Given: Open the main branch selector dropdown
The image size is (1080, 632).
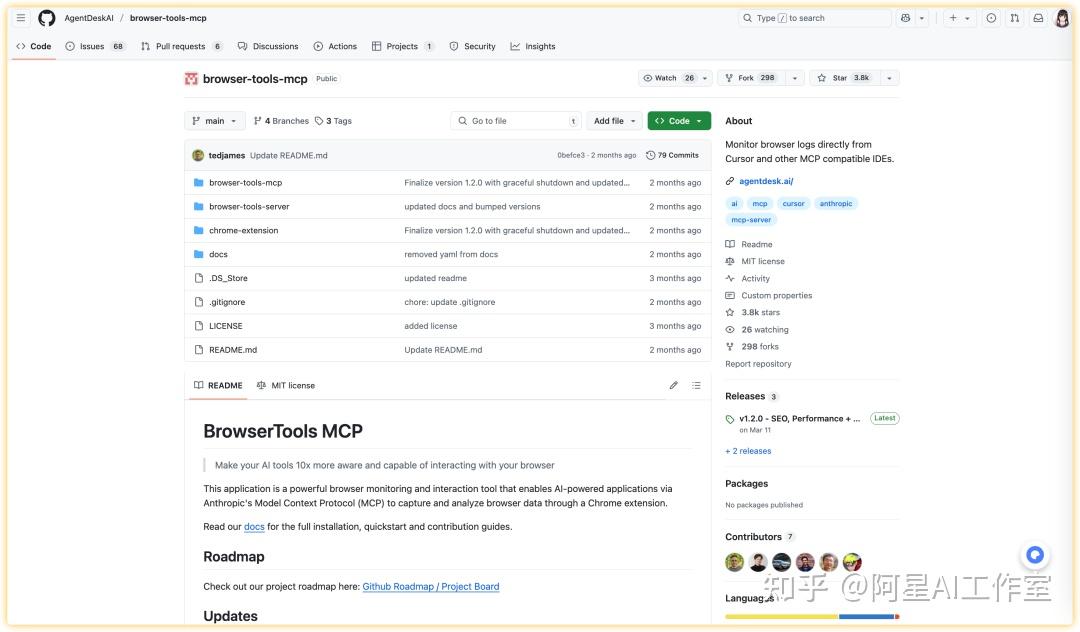Looking at the screenshot, I should (214, 120).
